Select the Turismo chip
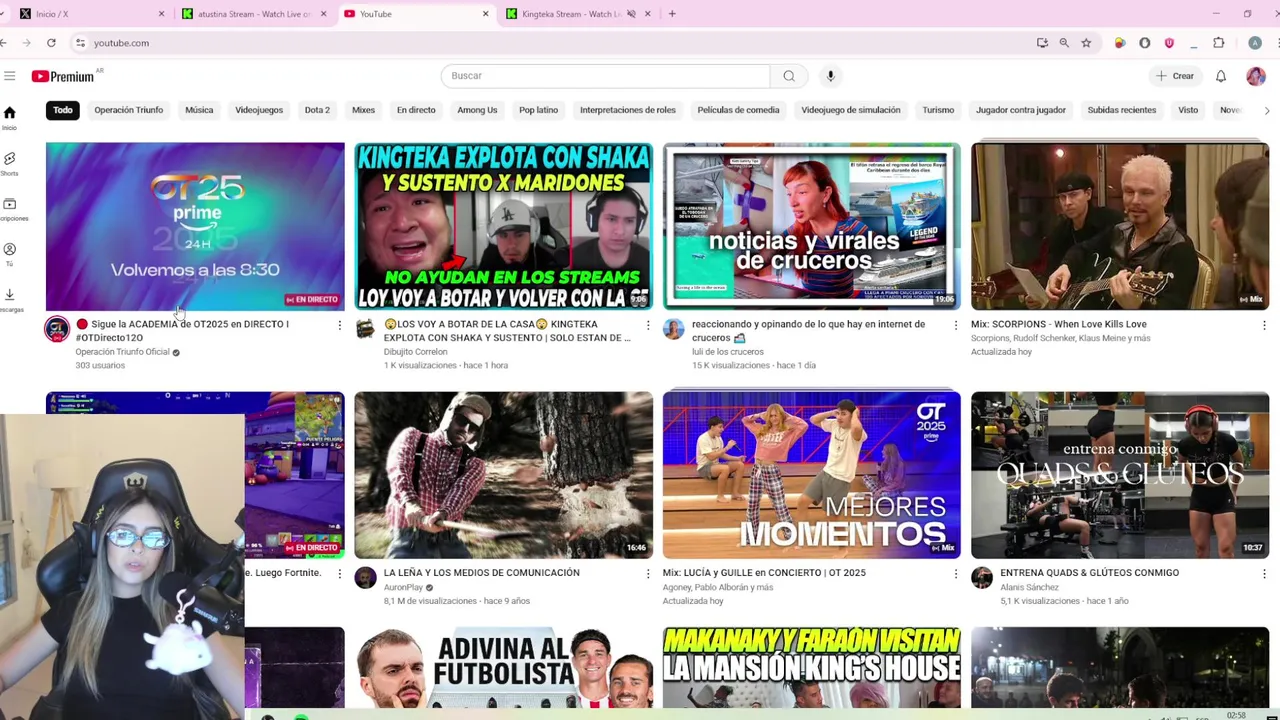This screenshot has width=1280, height=720. pyautogui.click(x=938, y=110)
